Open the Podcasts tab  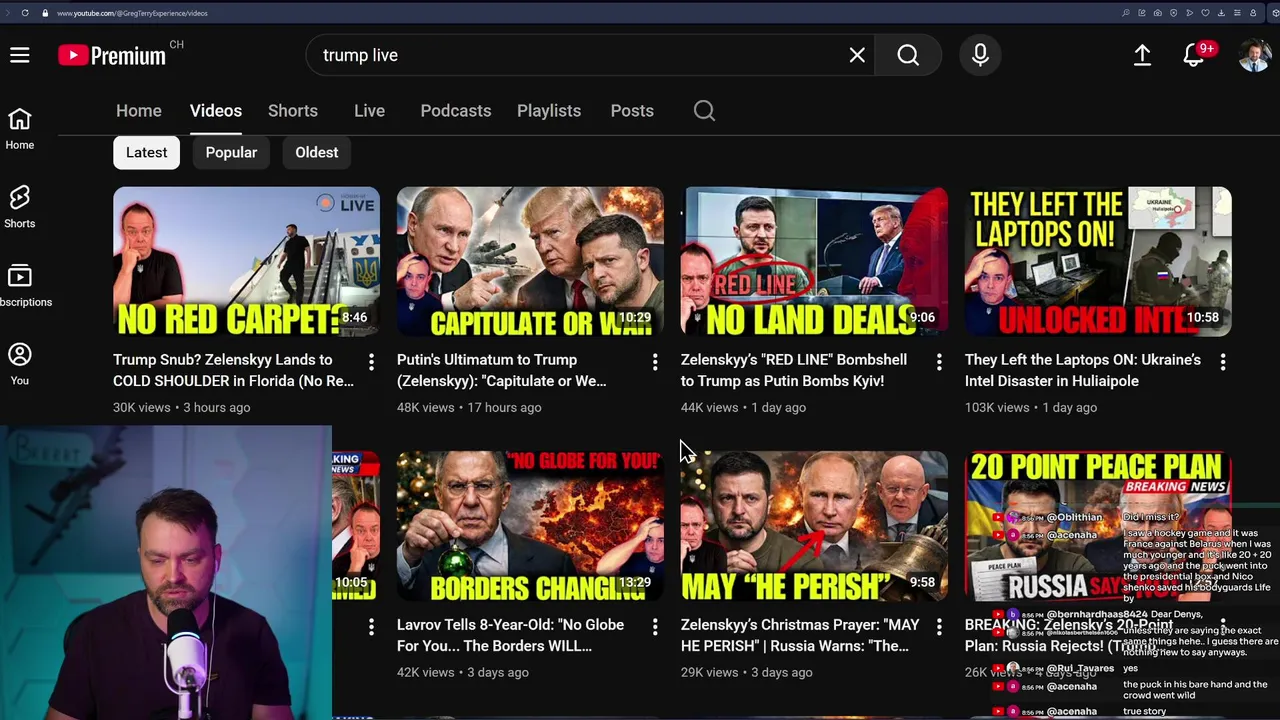point(456,111)
